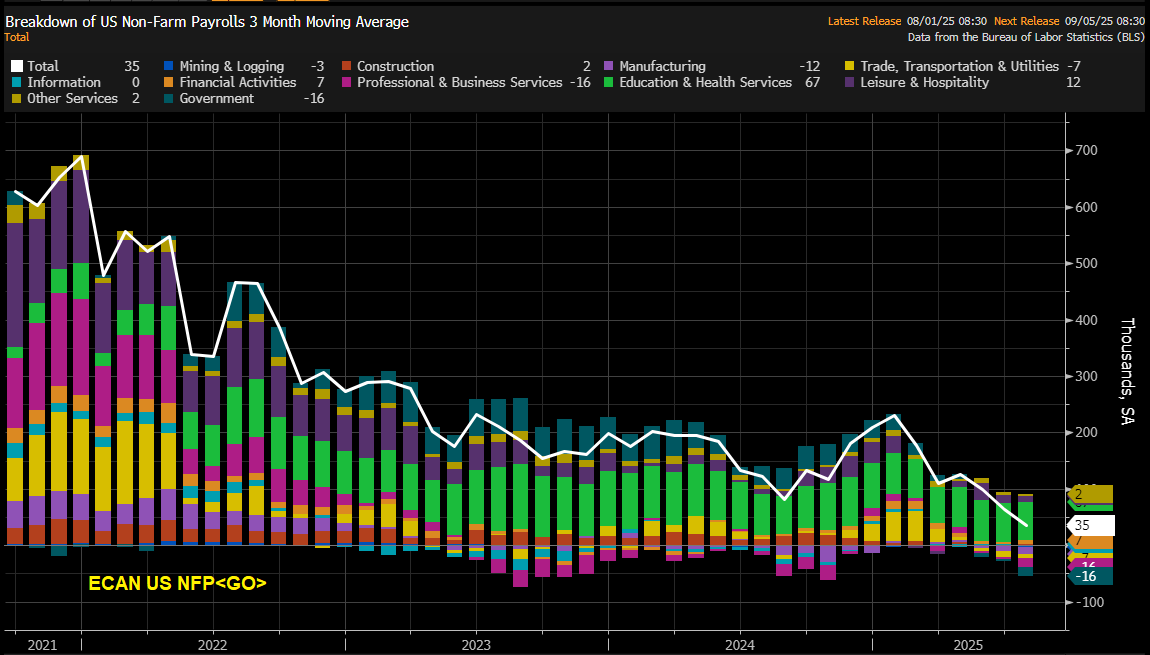Screen dimensions: 1150x655
Task: Click the Latest Release label
Action: (x=866, y=21)
